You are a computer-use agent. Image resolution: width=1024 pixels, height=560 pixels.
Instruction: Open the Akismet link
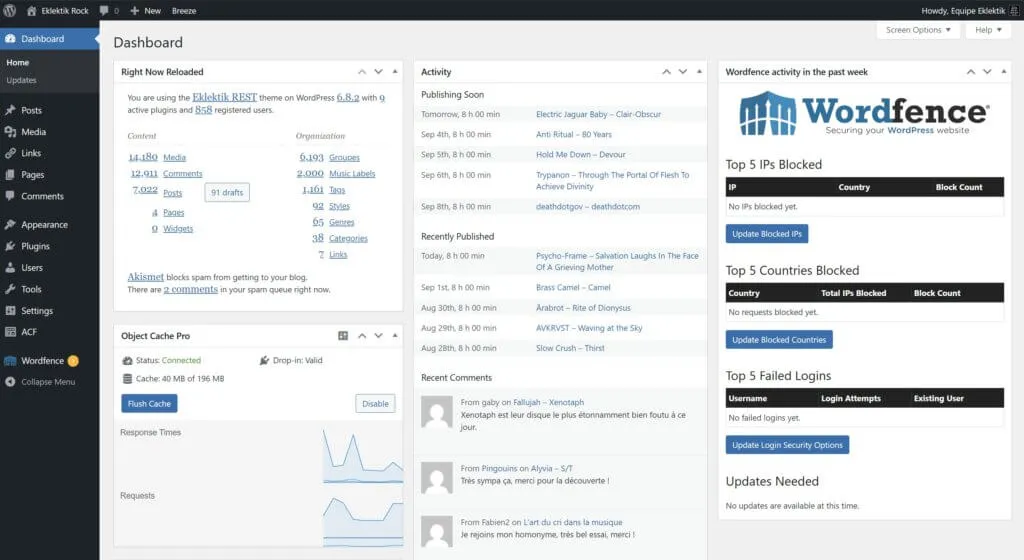146,277
